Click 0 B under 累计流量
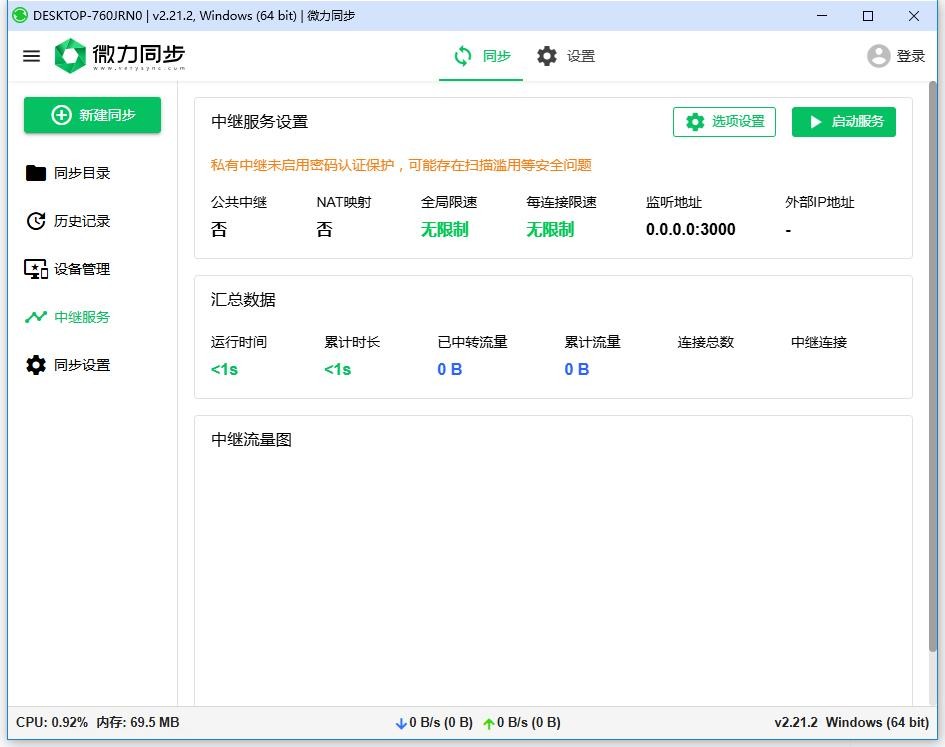Image resolution: width=945 pixels, height=747 pixels. click(577, 369)
